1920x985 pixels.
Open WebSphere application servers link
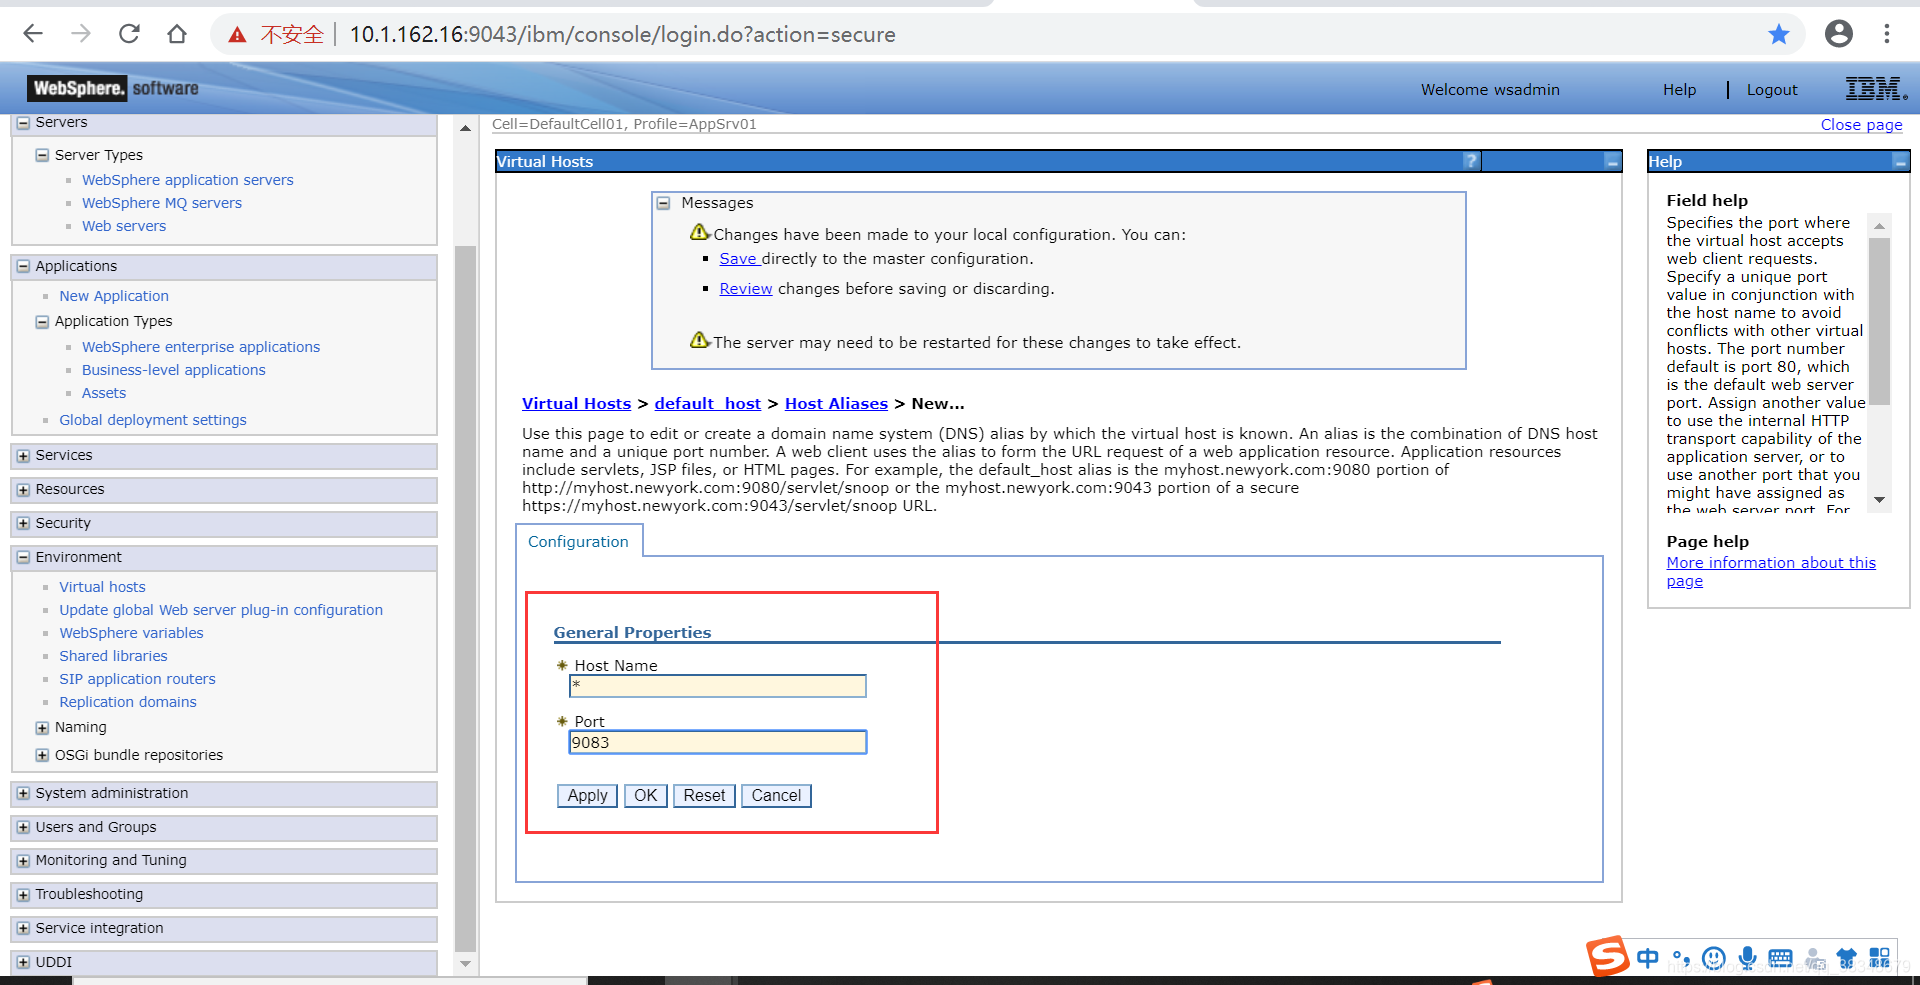coord(188,180)
